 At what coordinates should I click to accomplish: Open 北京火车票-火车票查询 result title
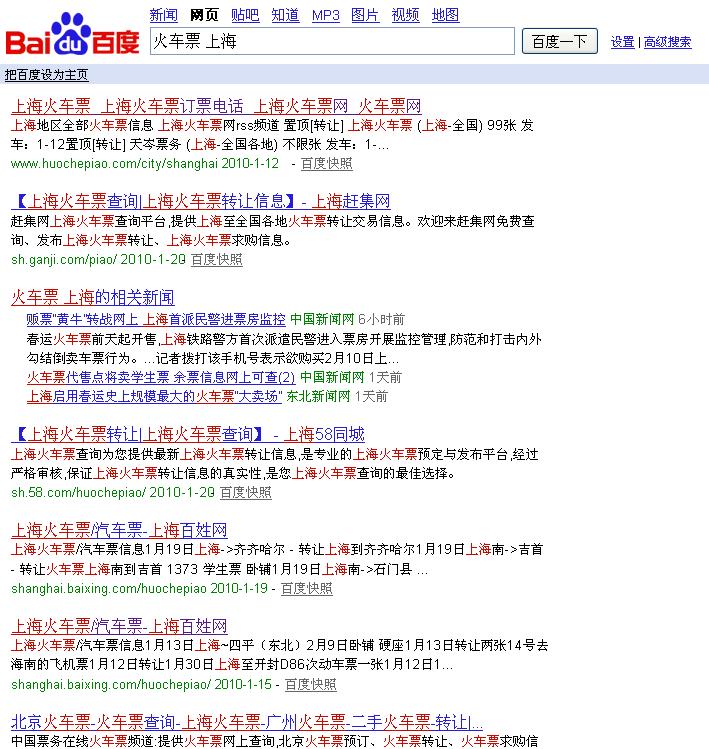[247, 722]
